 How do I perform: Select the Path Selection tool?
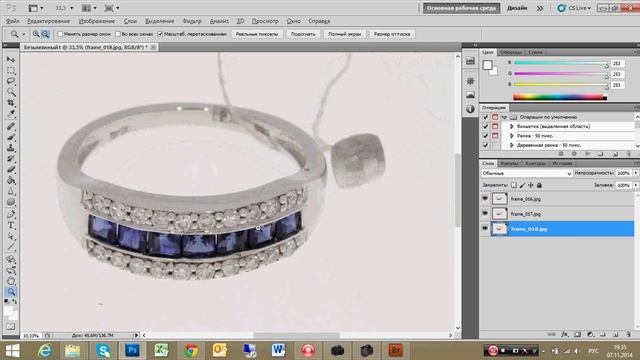(x=11, y=236)
